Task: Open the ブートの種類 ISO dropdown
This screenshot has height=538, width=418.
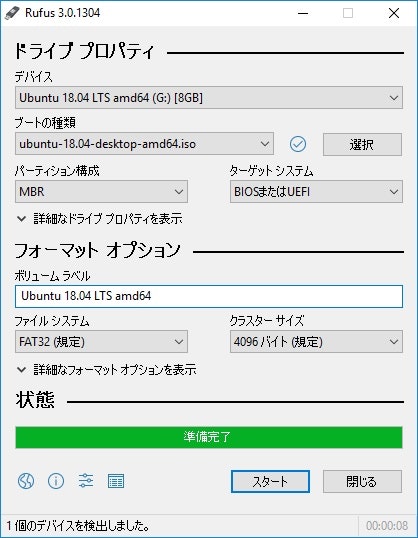Action: point(144,144)
